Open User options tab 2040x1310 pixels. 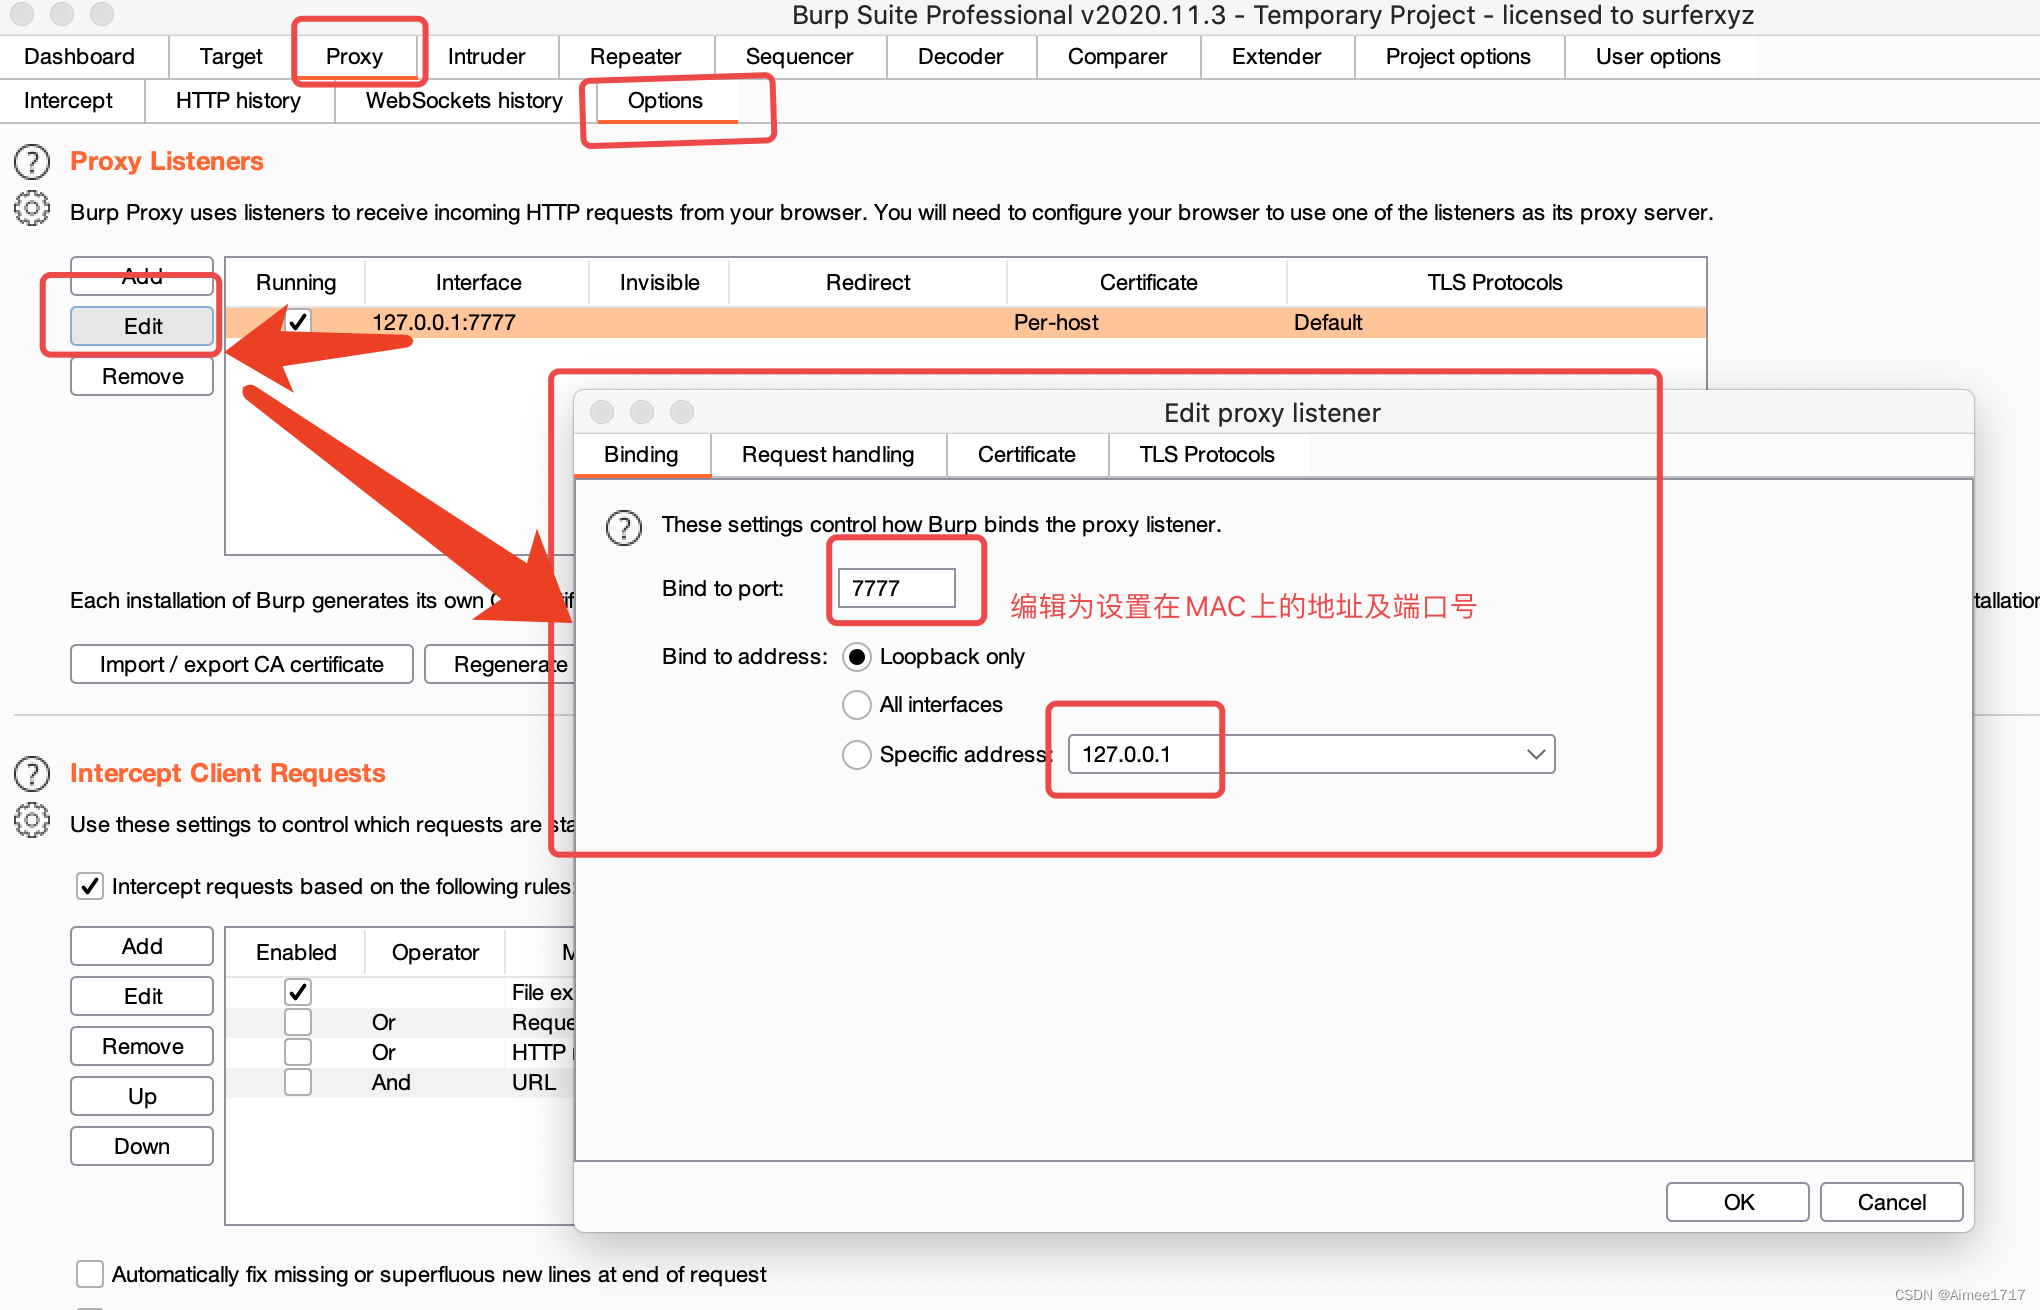[x=1658, y=57]
